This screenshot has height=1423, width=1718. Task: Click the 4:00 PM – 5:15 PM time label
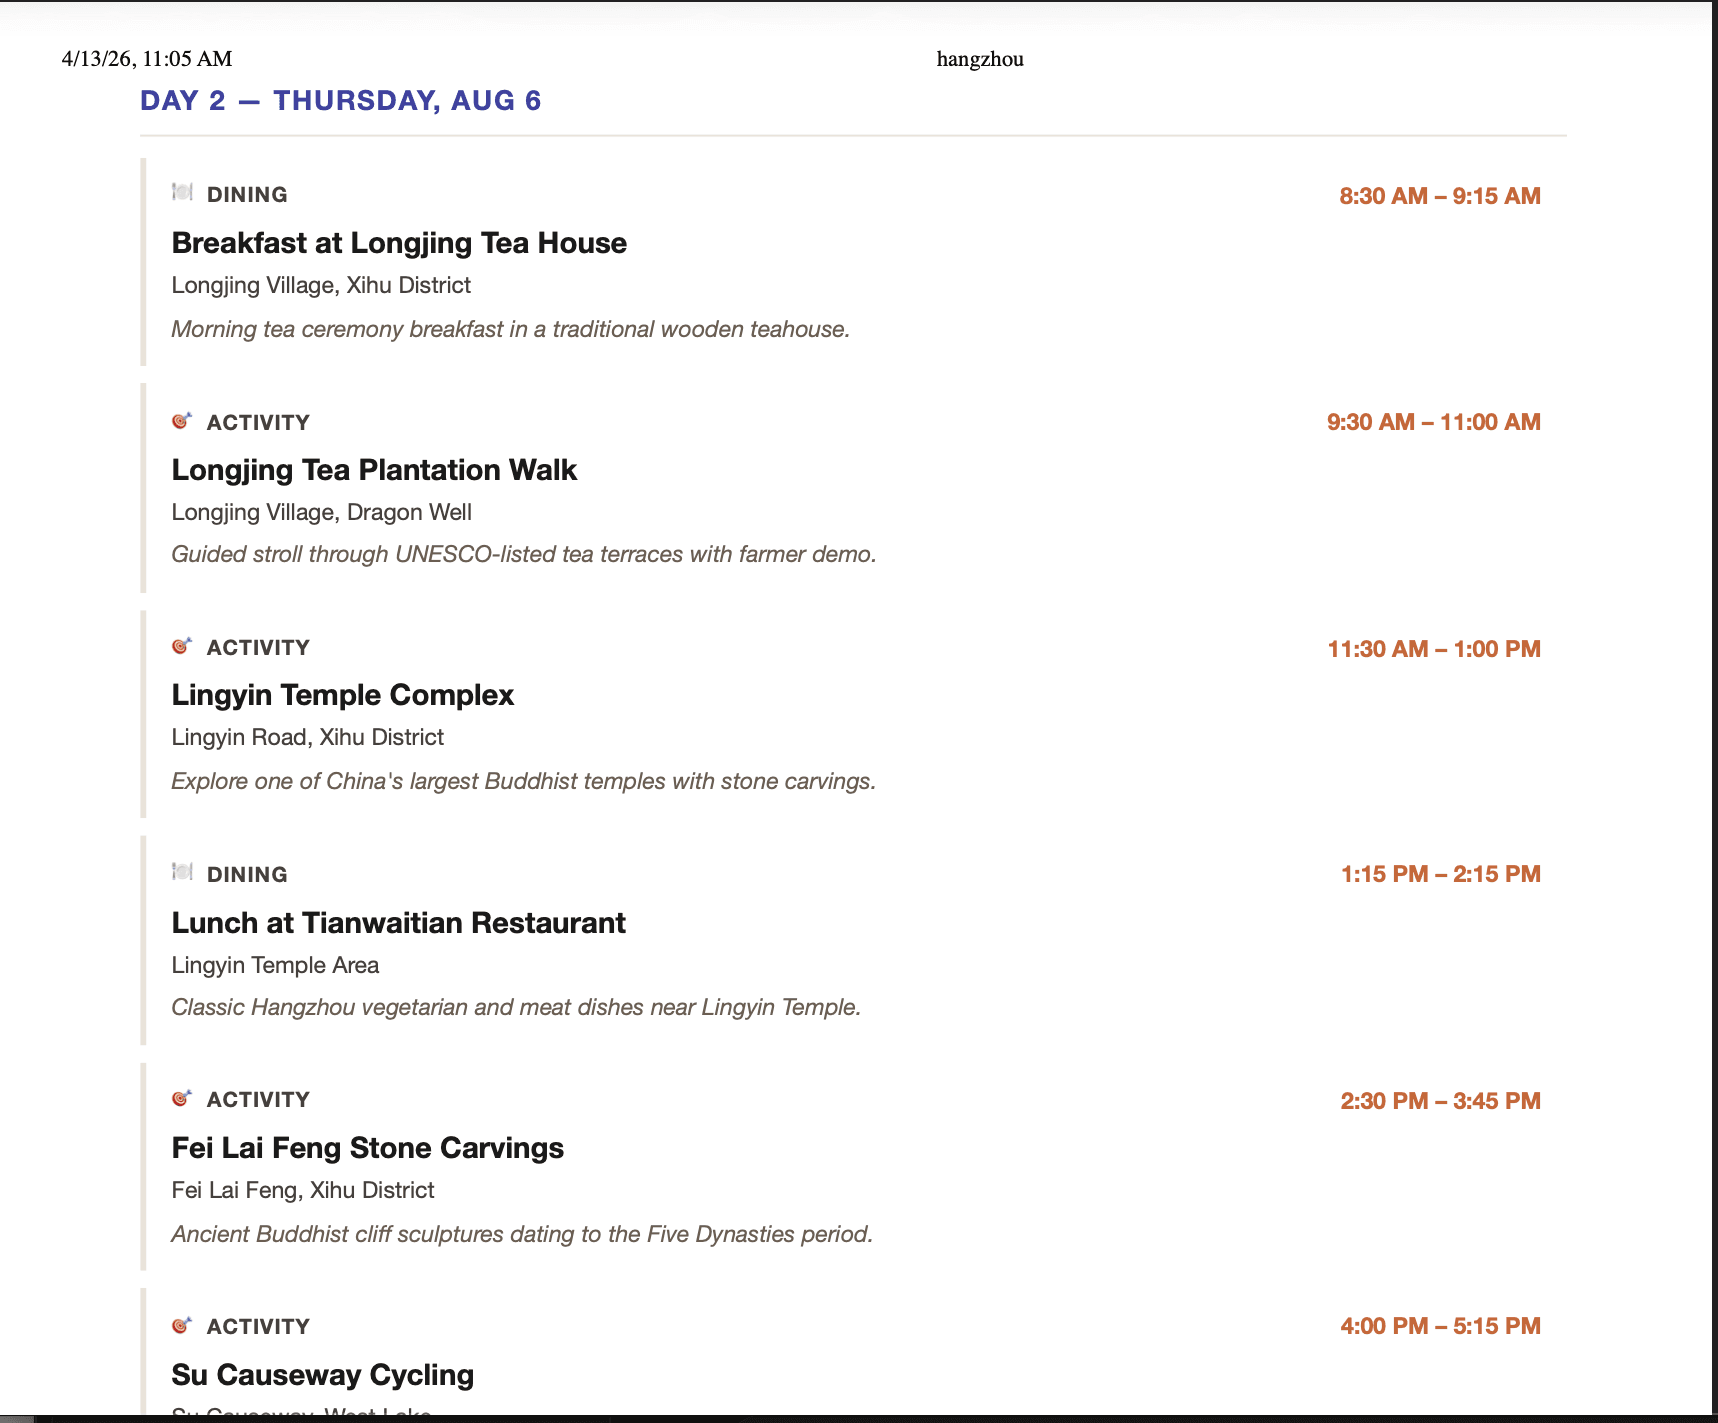pyautogui.click(x=1440, y=1325)
